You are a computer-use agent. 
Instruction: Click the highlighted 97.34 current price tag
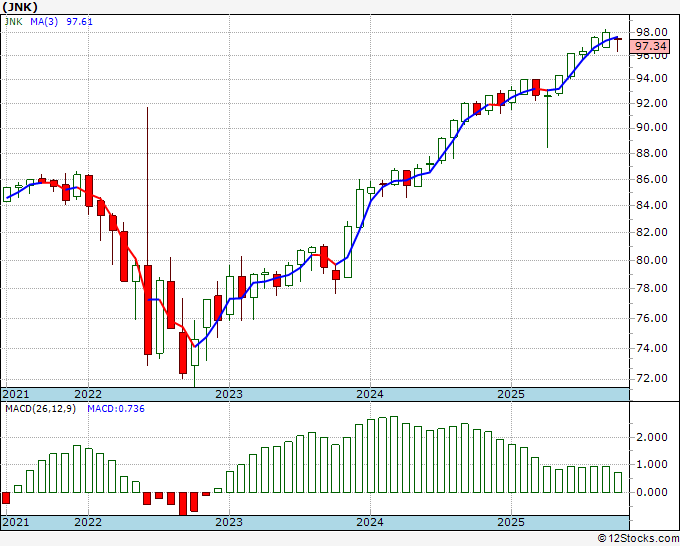(650, 46)
